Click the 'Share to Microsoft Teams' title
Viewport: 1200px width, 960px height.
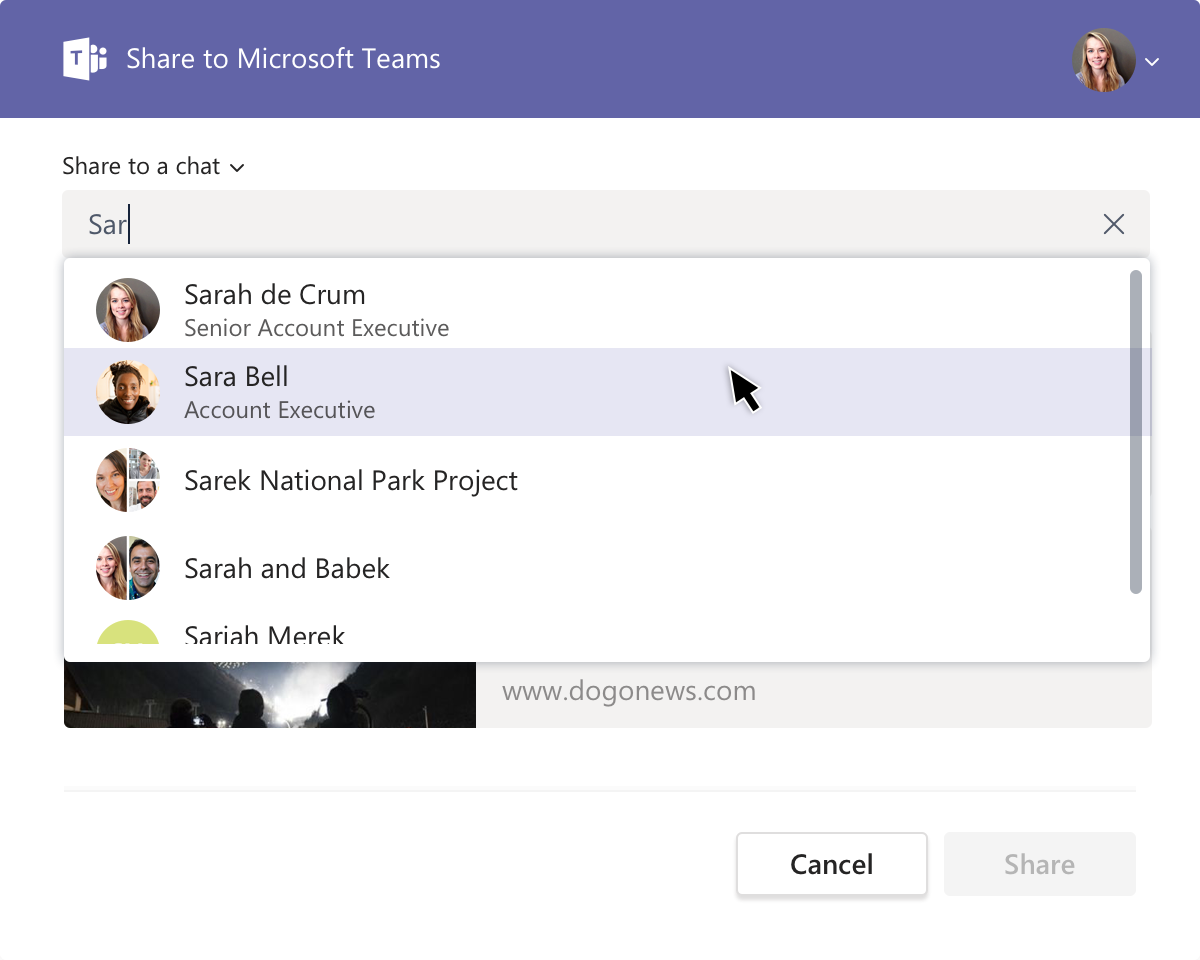tap(283, 59)
